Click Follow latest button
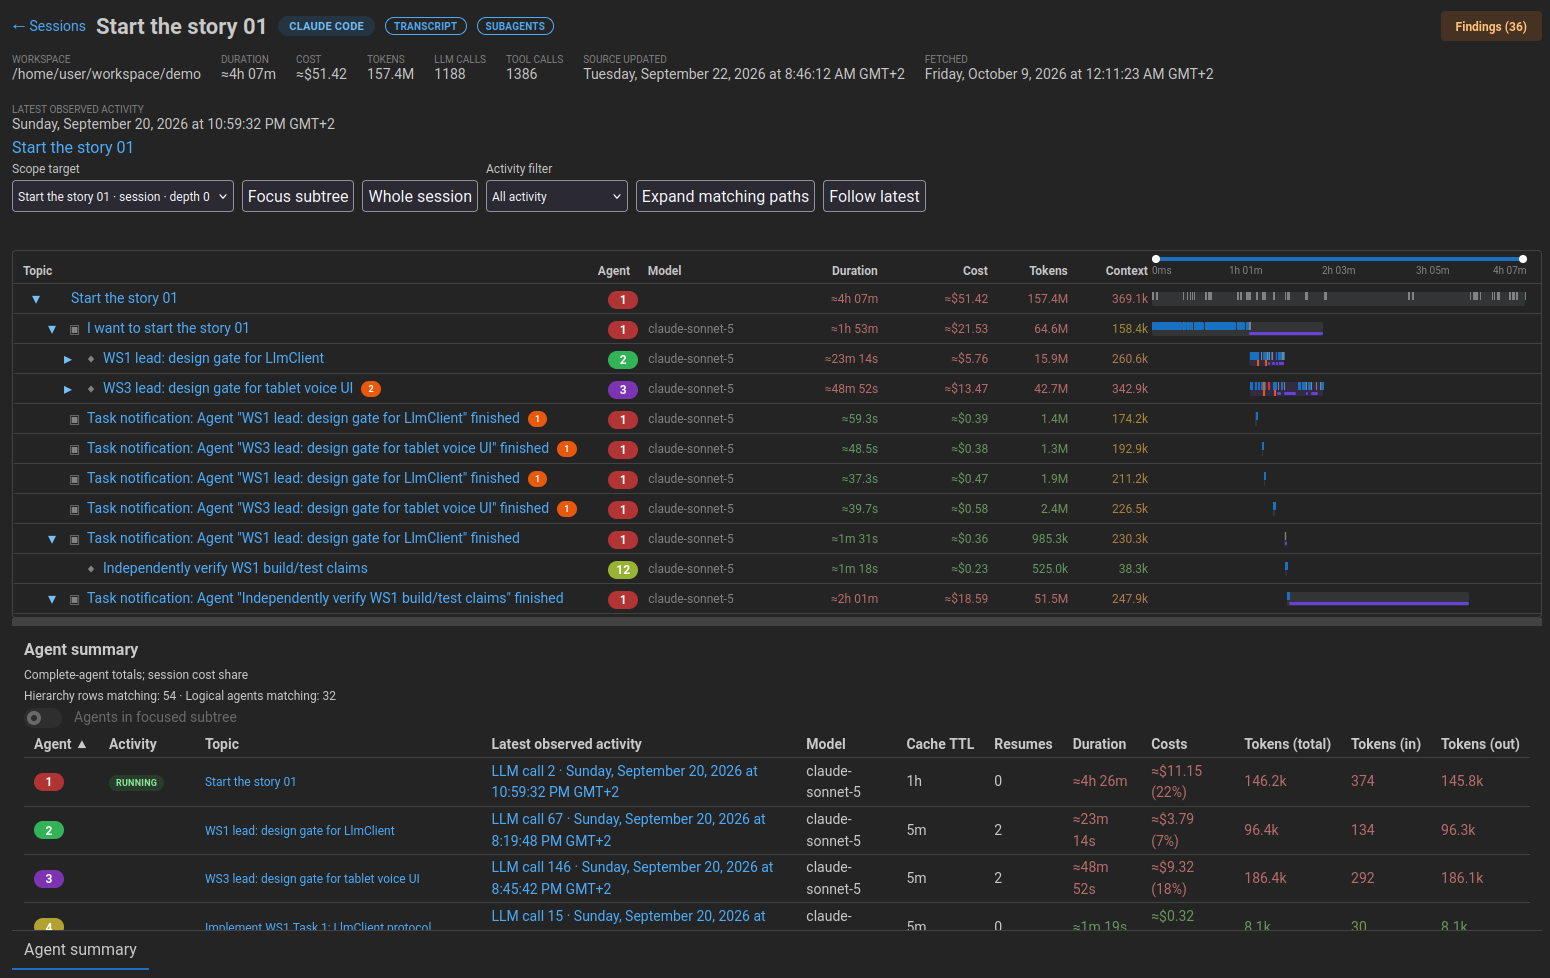The image size is (1550, 978). tap(874, 196)
